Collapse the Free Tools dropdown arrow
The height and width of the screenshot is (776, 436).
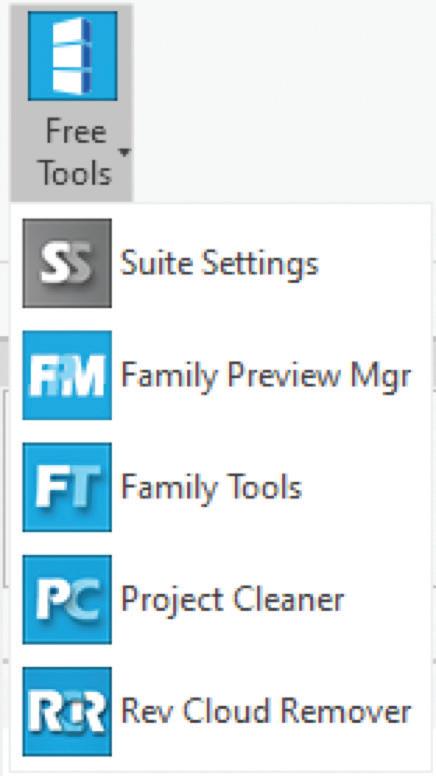click(125, 152)
